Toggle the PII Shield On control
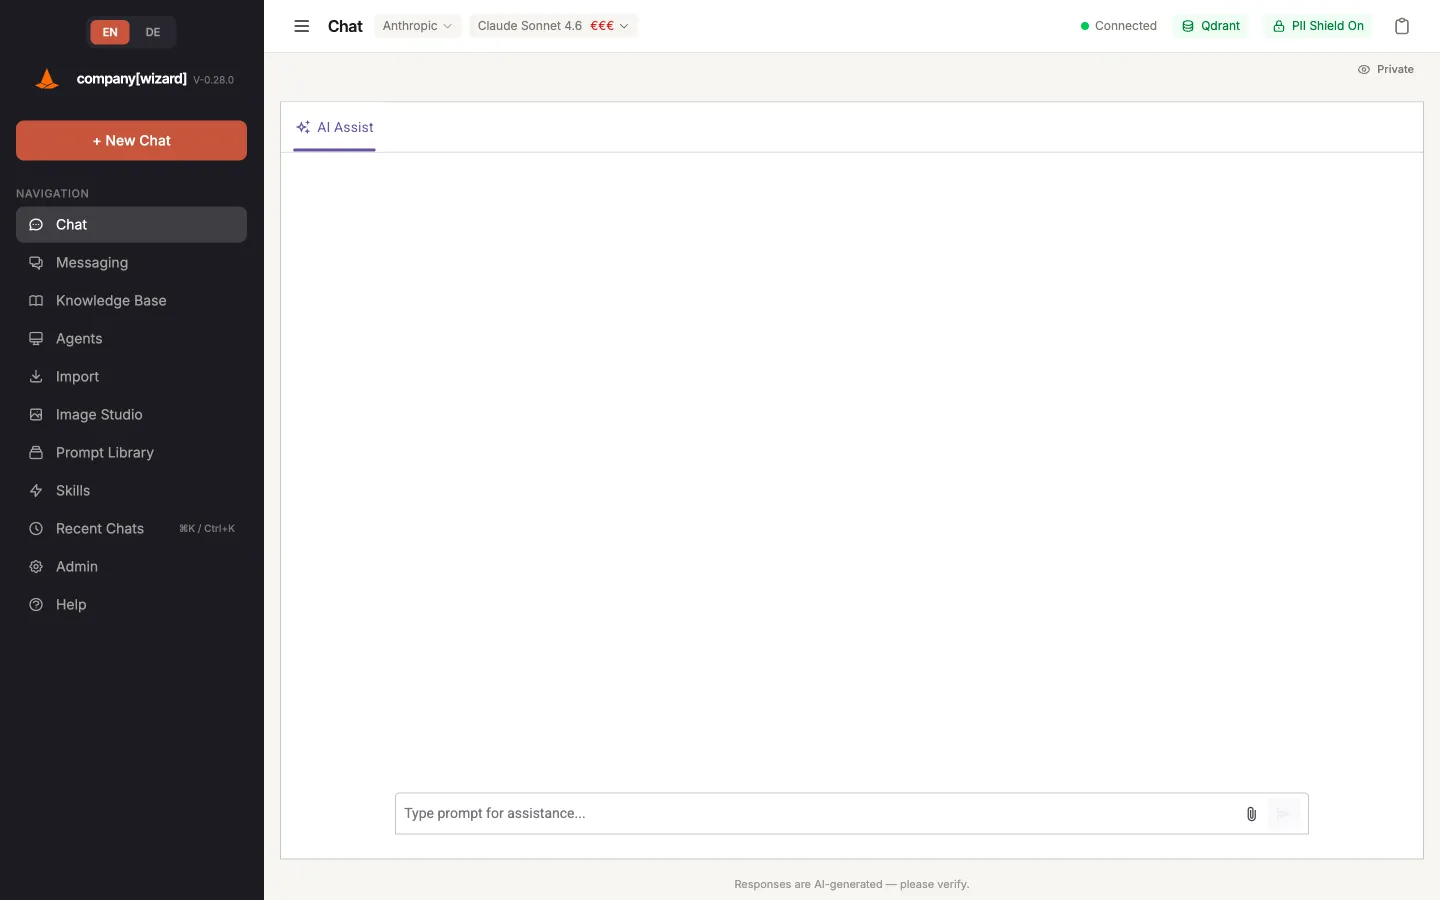1440x900 pixels. tap(1318, 26)
